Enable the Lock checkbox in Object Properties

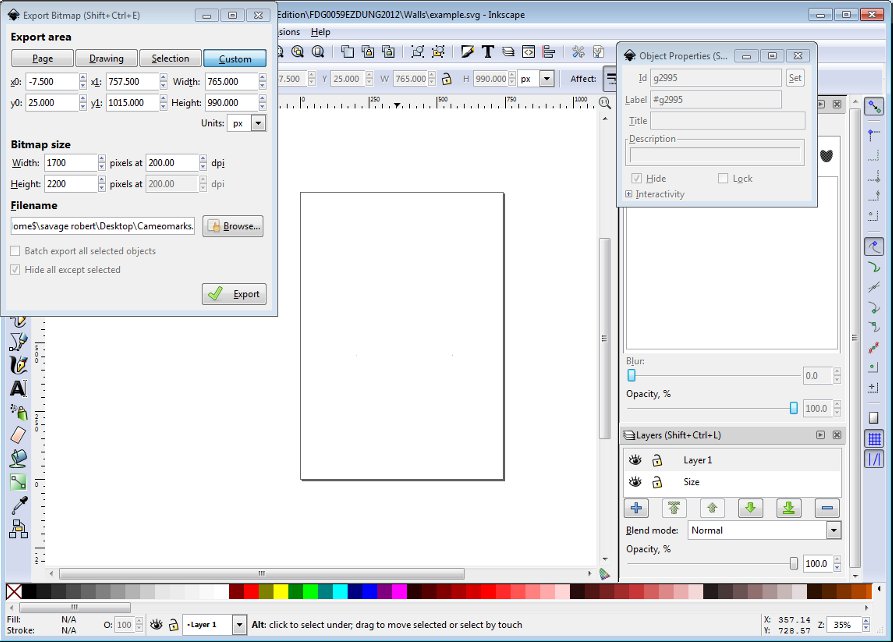723,178
